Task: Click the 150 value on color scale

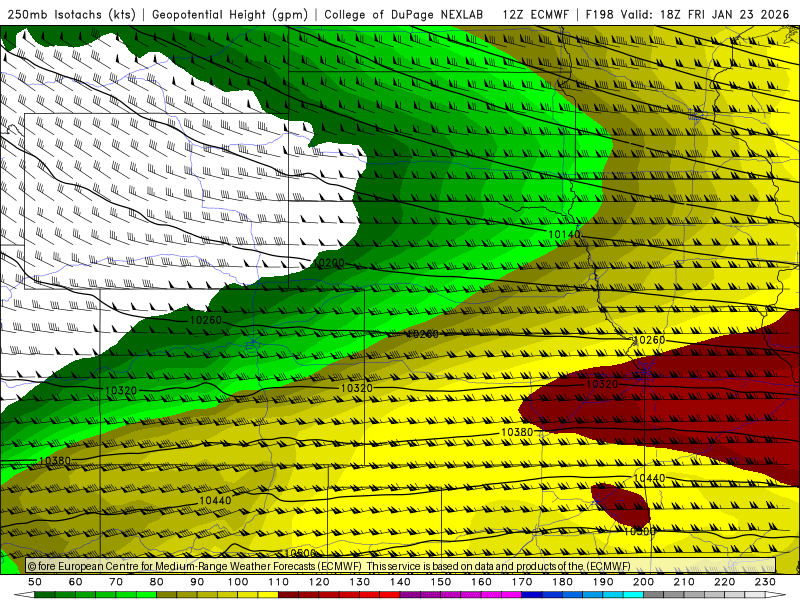Action: pyautogui.click(x=441, y=582)
